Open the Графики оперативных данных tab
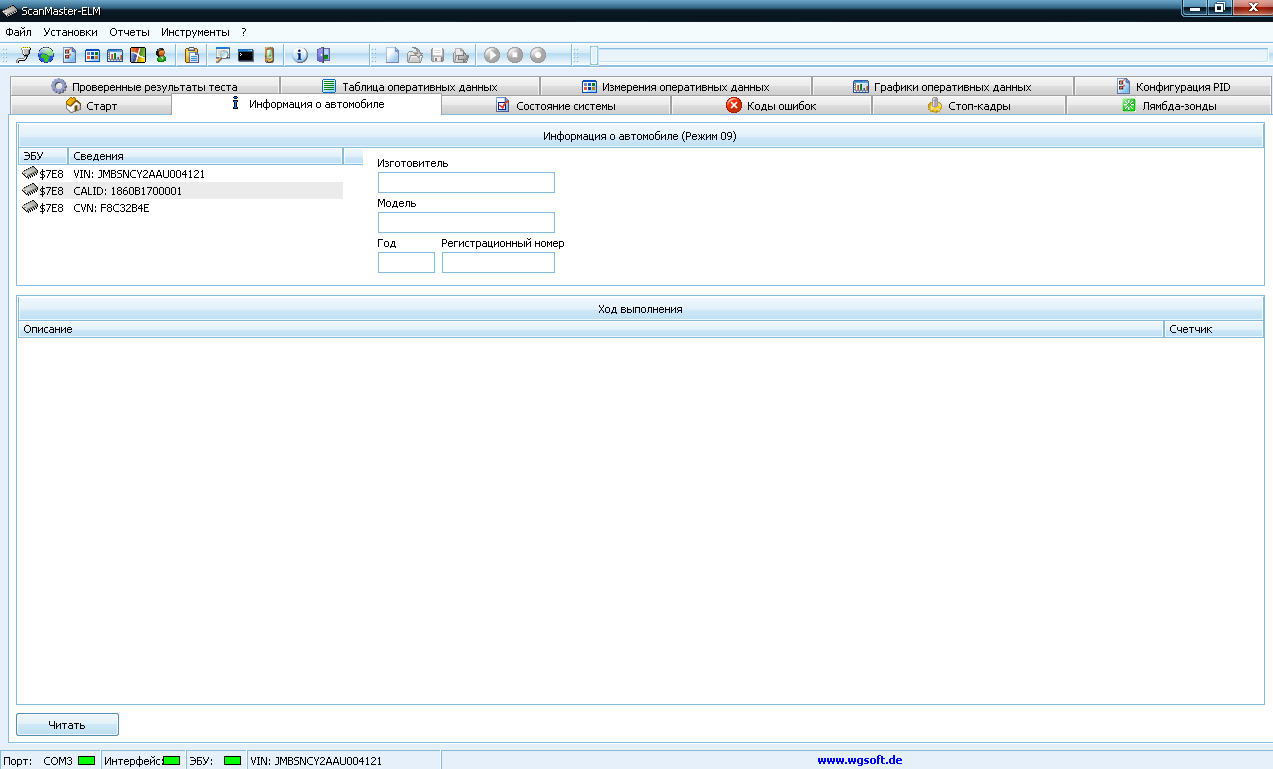1273x769 pixels. pyautogui.click(x=942, y=86)
